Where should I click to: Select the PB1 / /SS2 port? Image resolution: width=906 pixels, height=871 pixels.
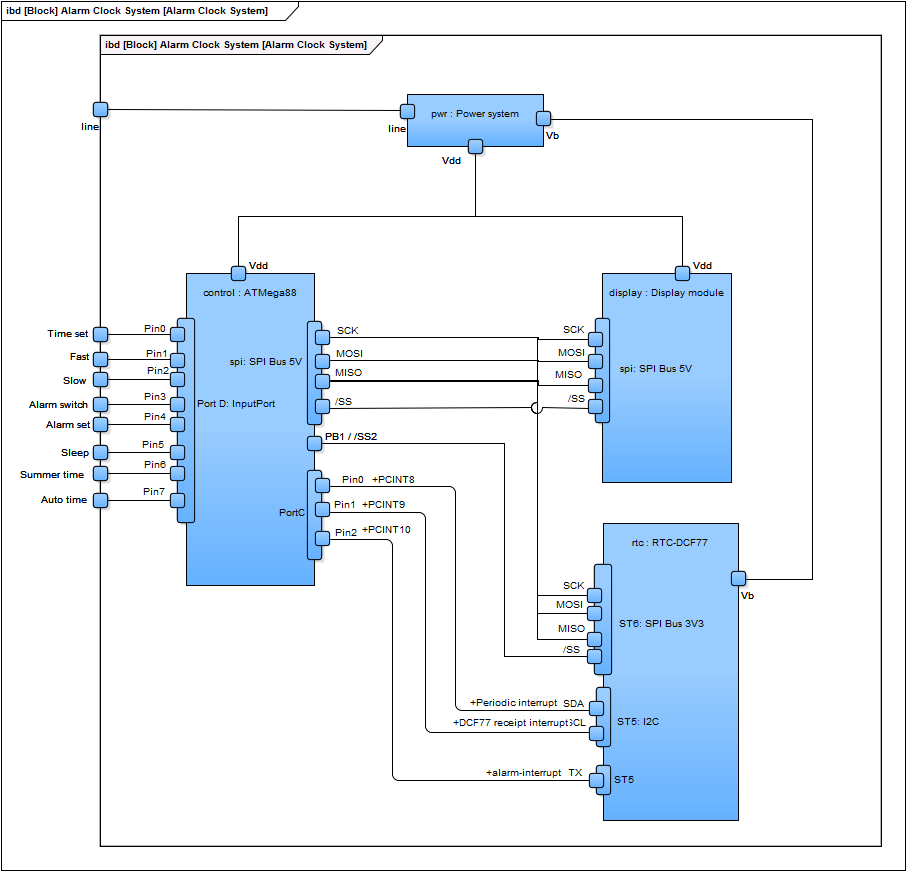(314, 443)
